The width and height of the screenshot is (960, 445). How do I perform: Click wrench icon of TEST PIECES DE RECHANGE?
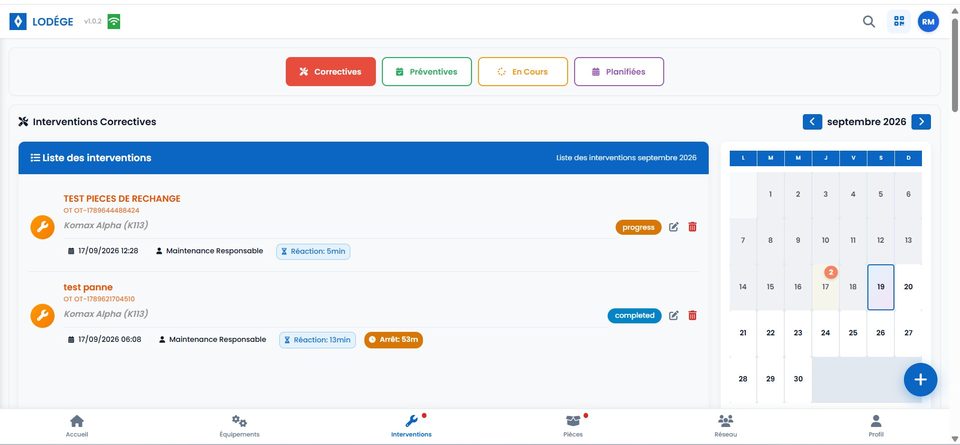42,228
